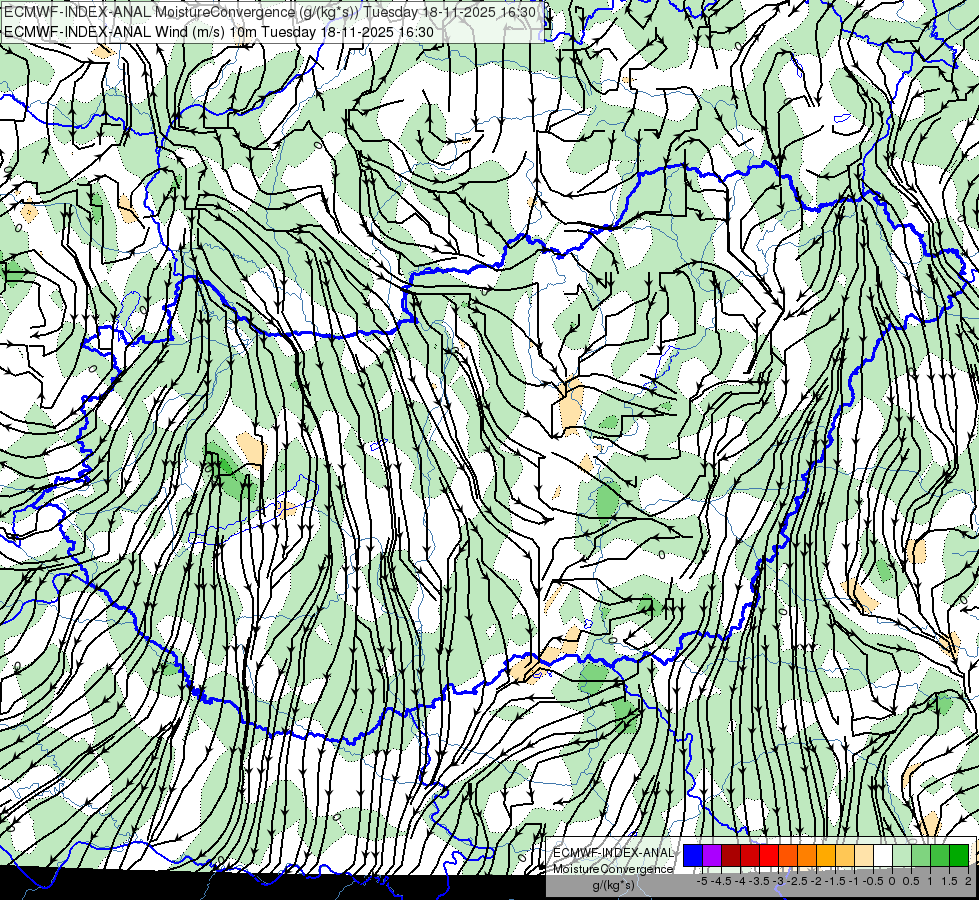Click the '2' tick label at legend end
The height and width of the screenshot is (900, 979).
(968, 881)
